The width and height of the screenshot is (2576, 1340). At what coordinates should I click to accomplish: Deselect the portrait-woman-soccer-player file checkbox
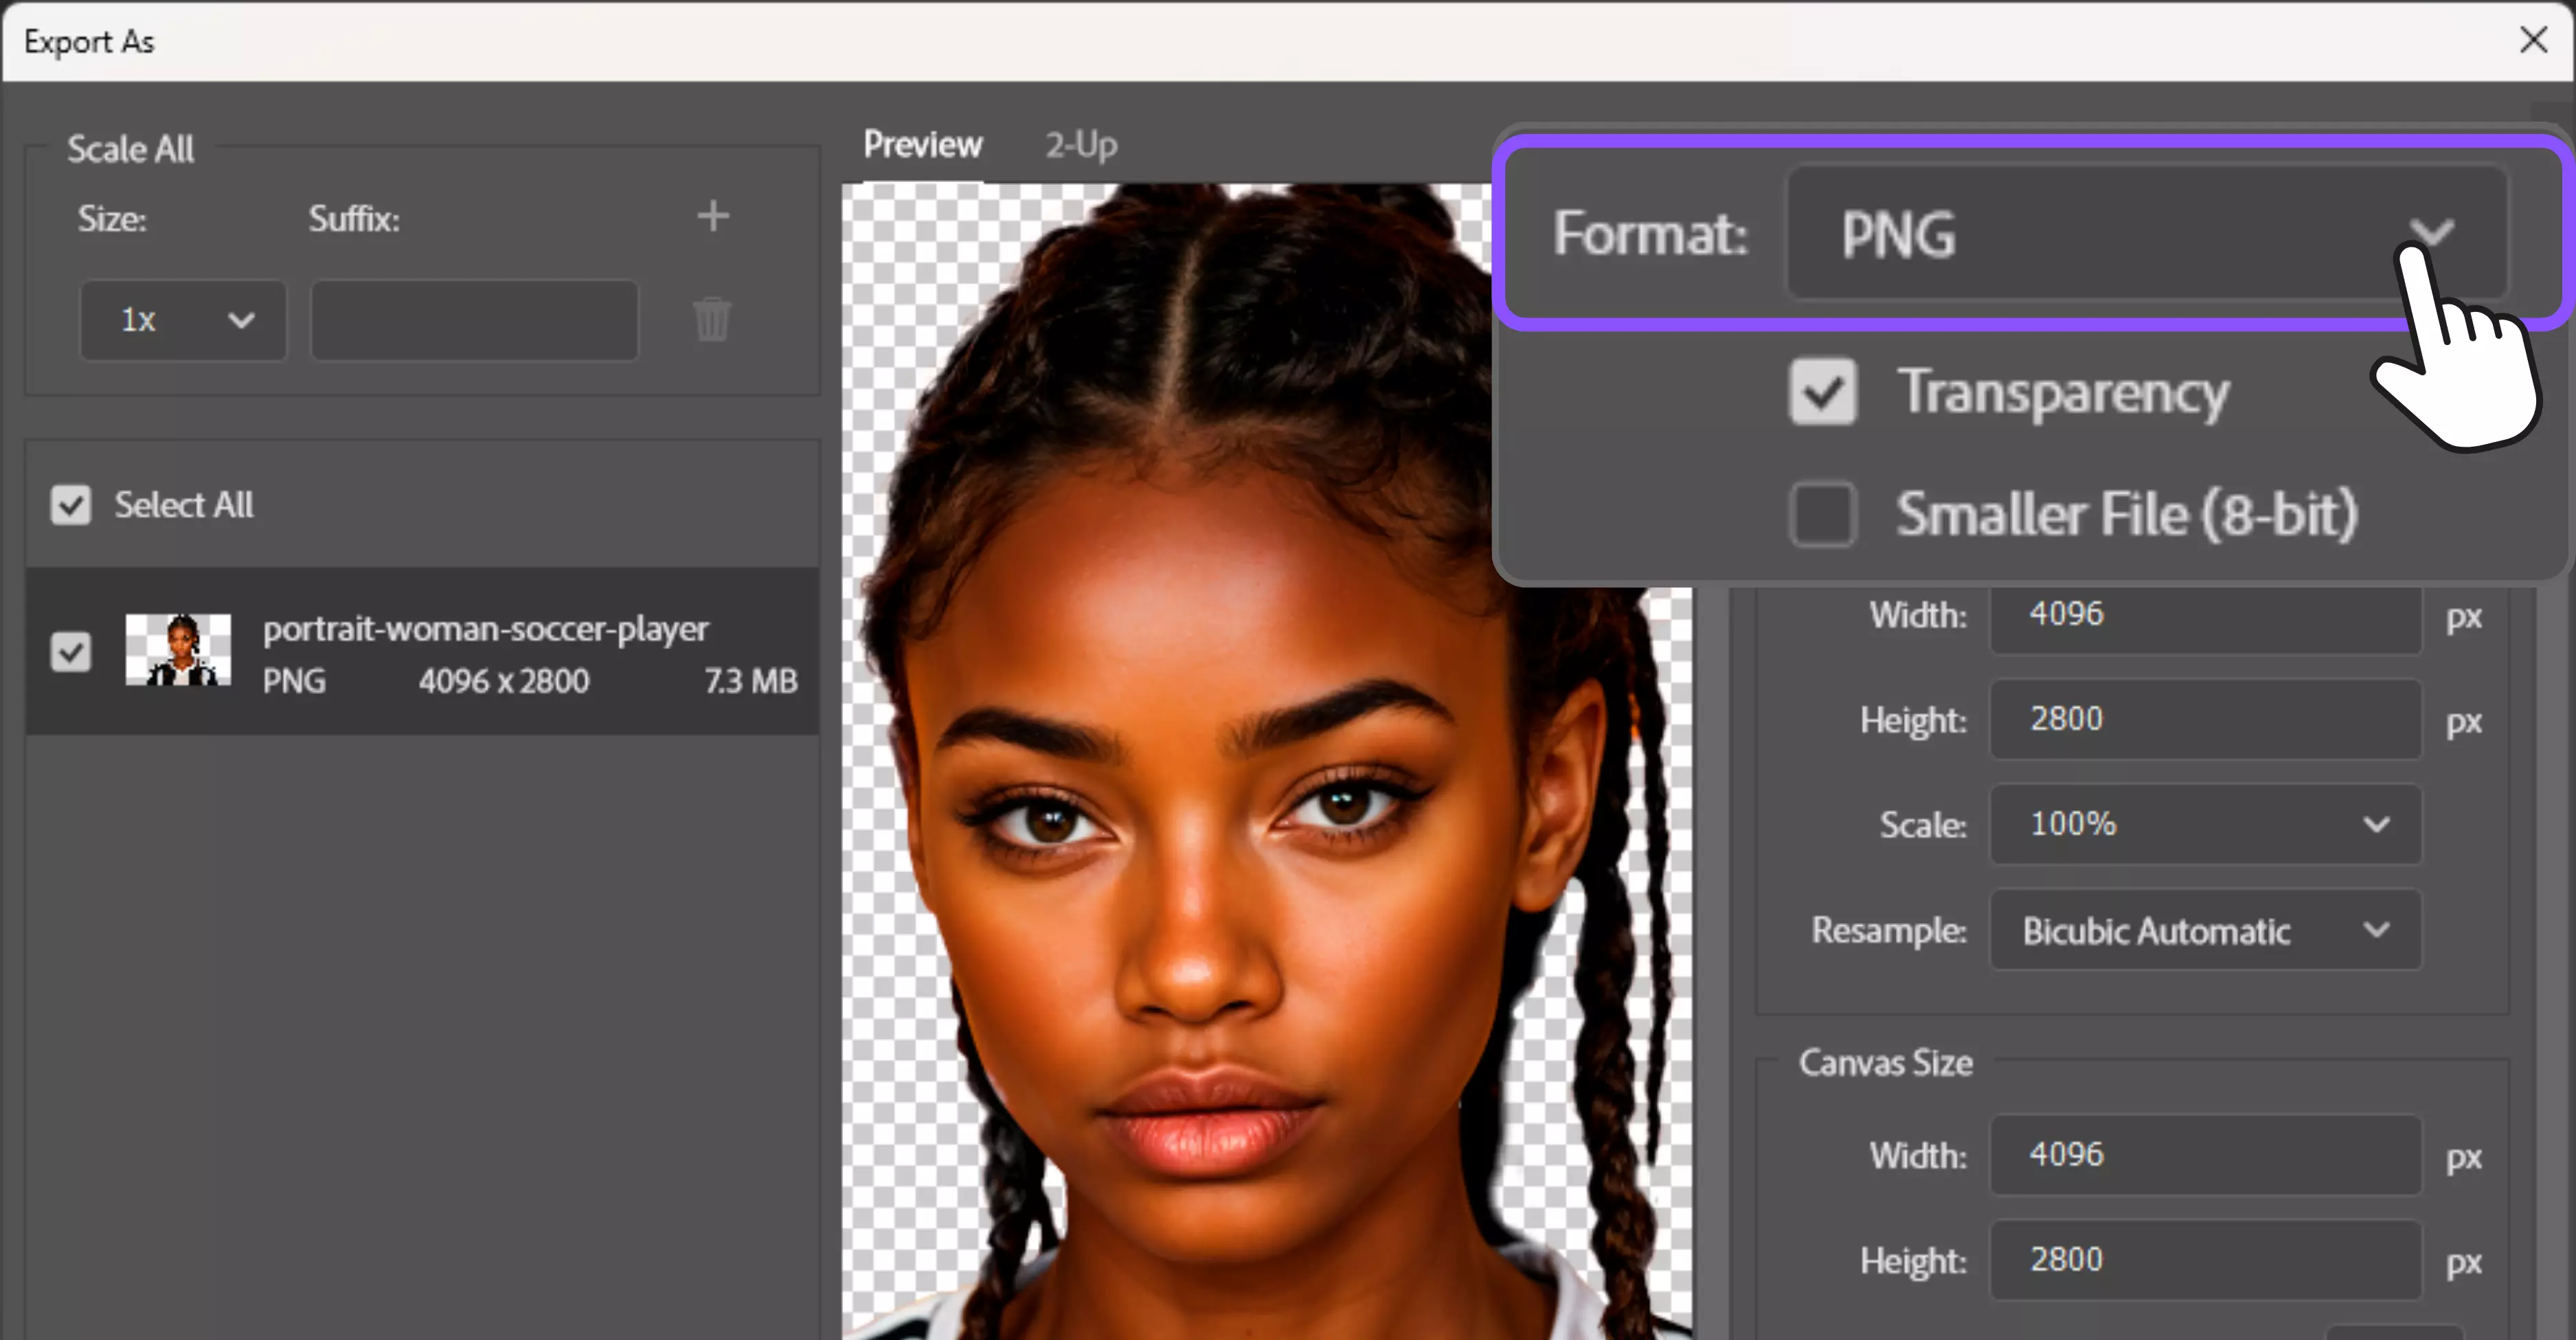point(69,651)
